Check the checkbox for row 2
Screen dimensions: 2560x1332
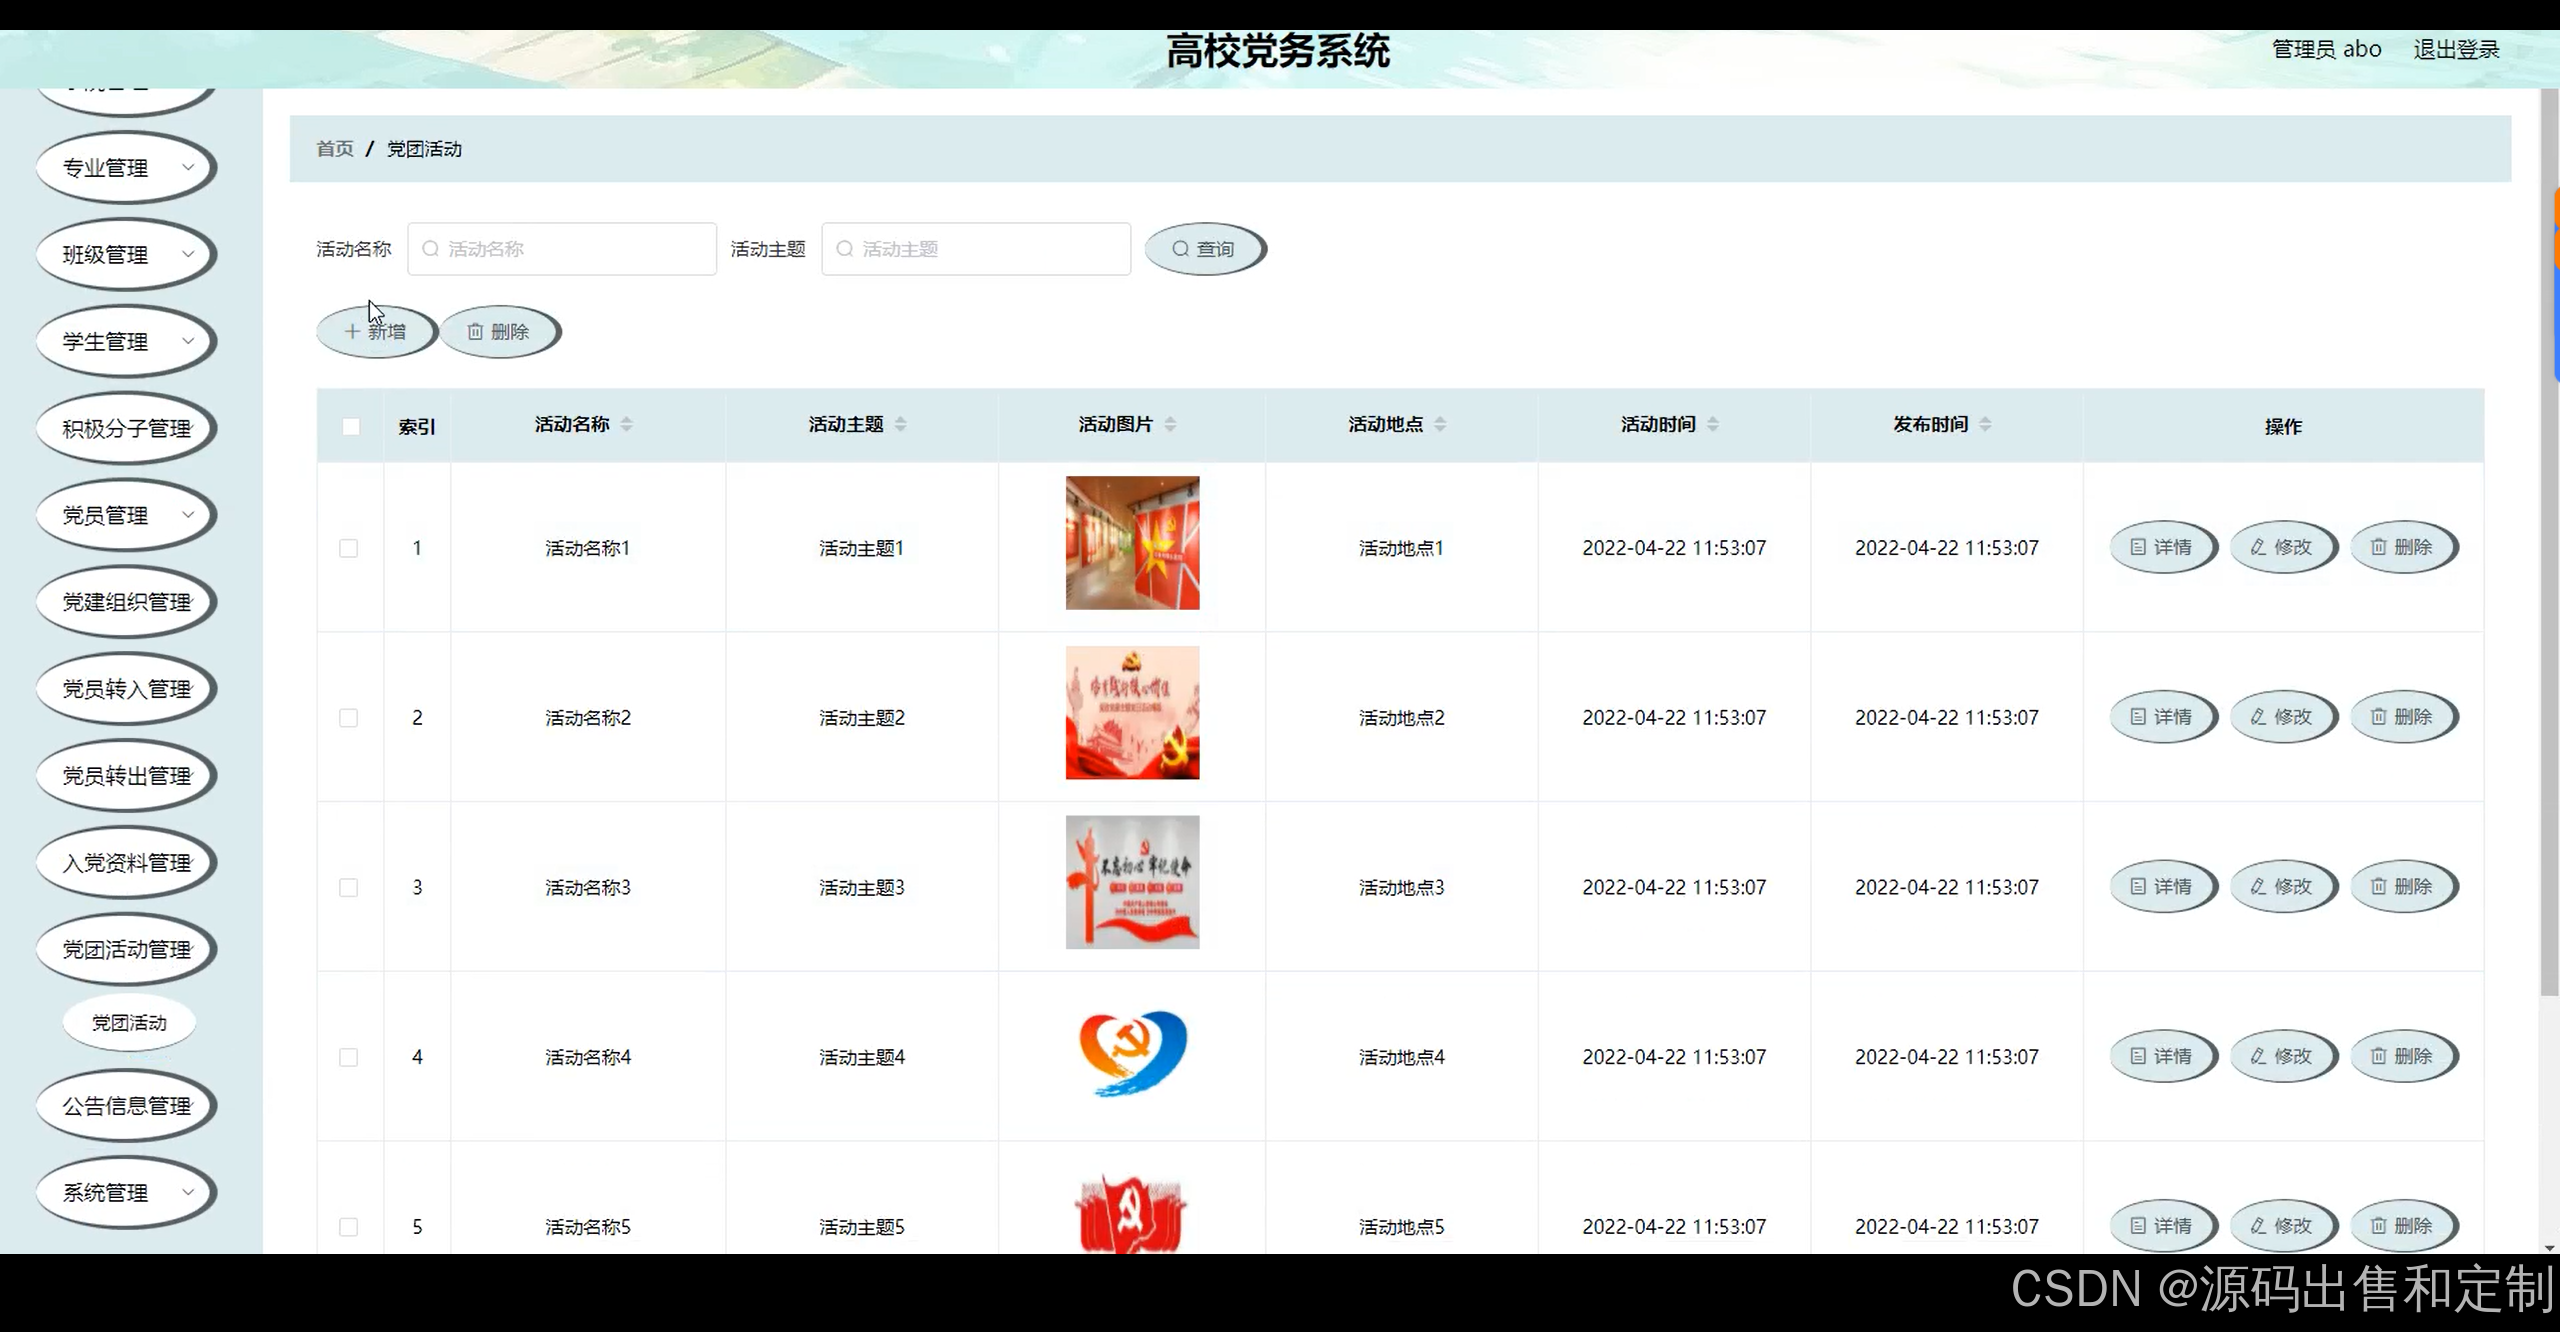pyautogui.click(x=349, y=717)
